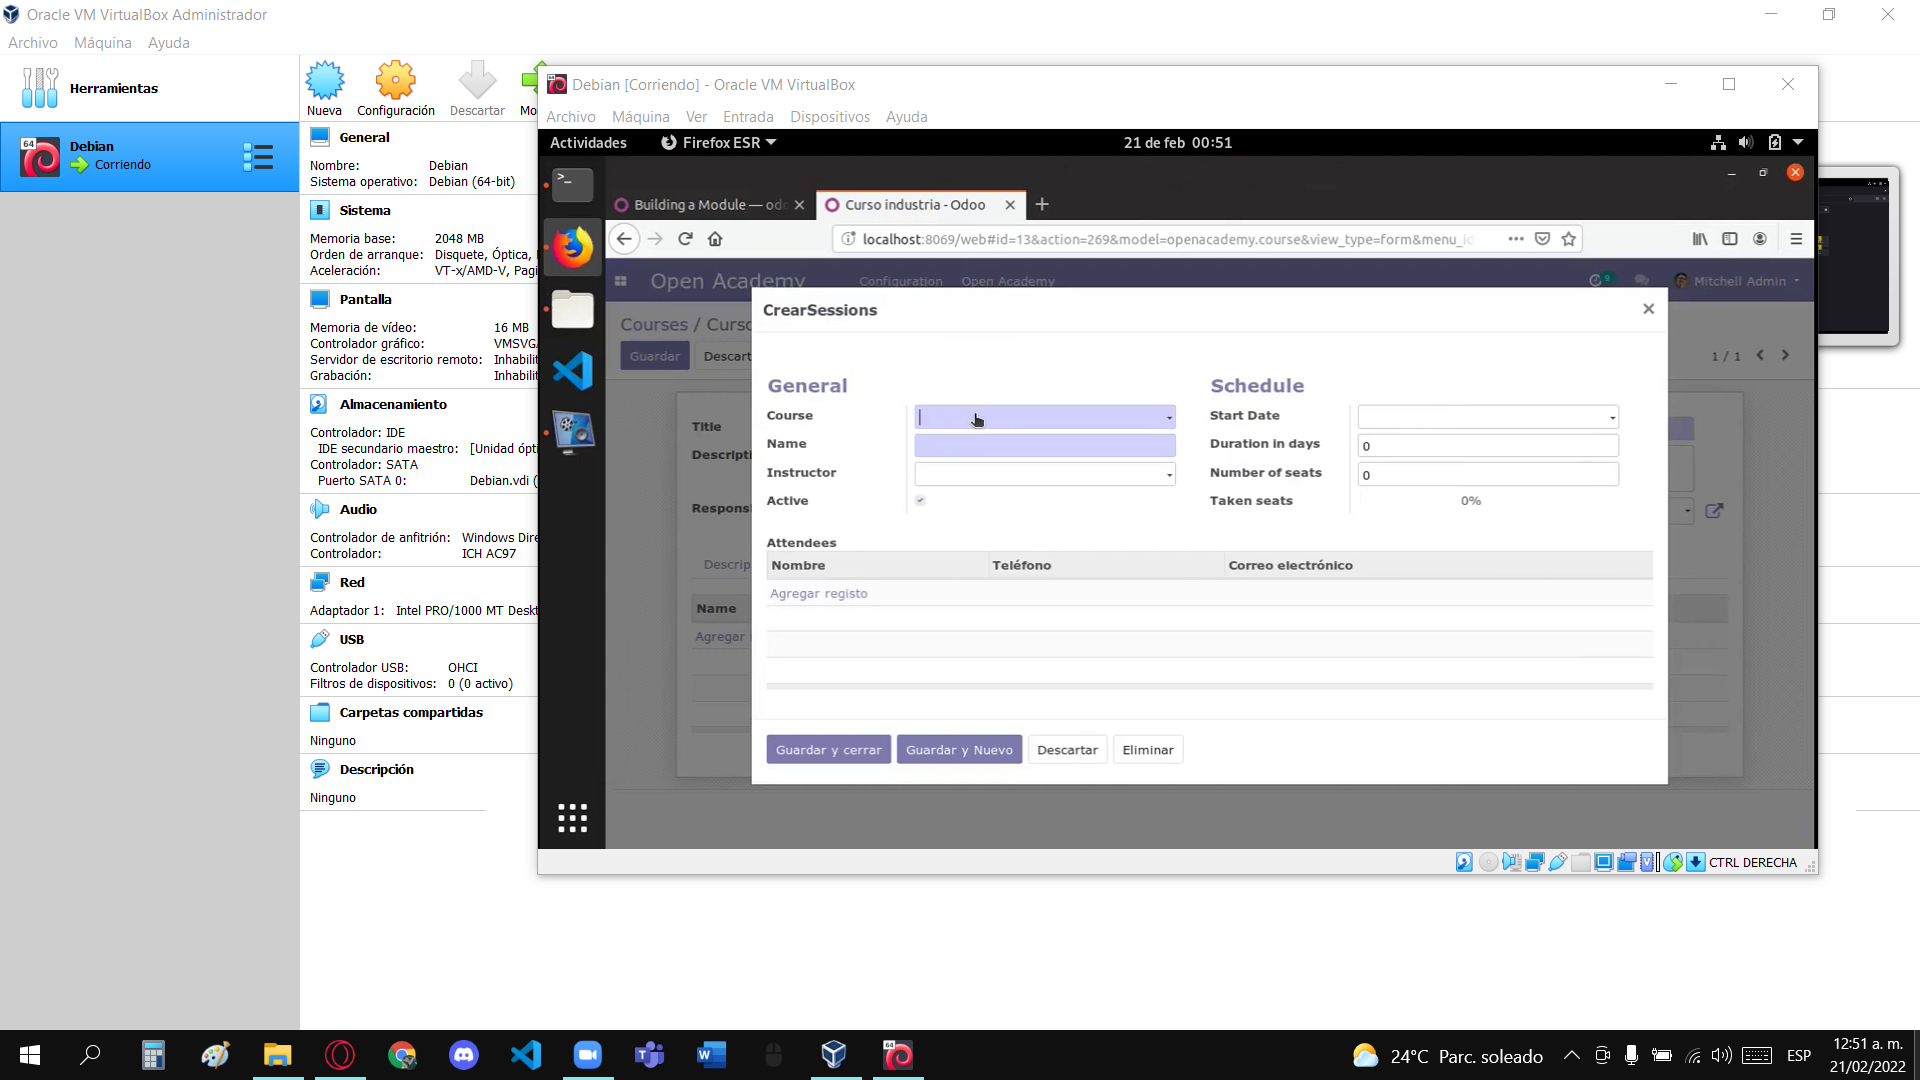Bookmark this page with star icon
1920x1080 pixels.
coord(1569,239)
